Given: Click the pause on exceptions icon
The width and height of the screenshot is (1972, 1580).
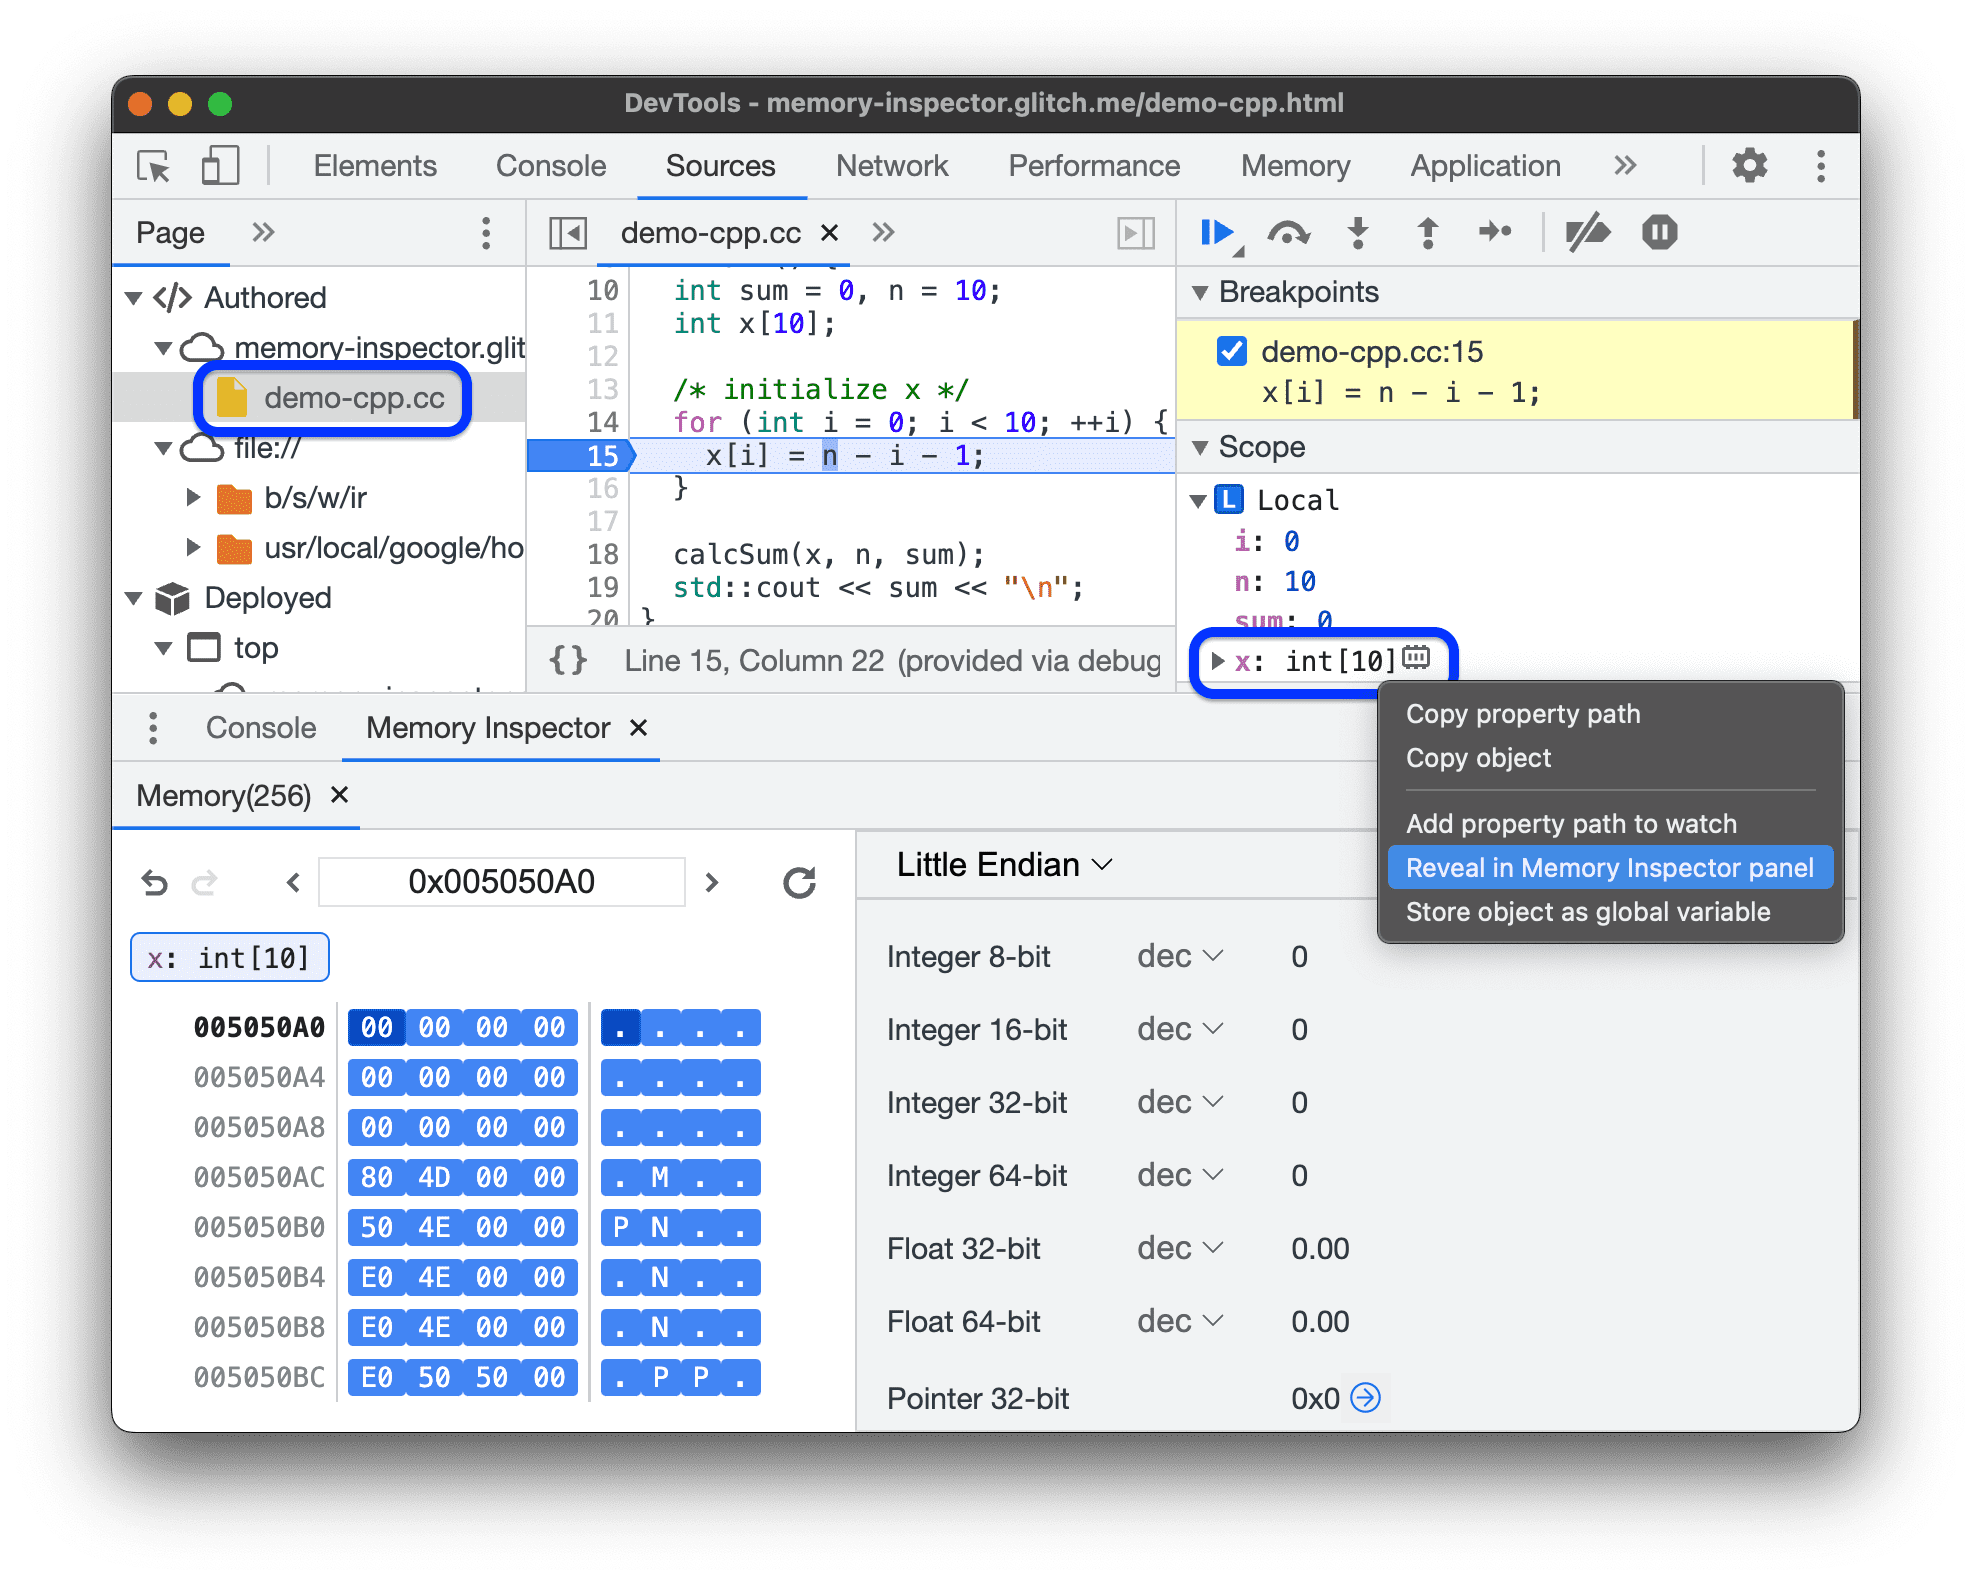Looking at the screenshot, I should [x=1664, y=239].
